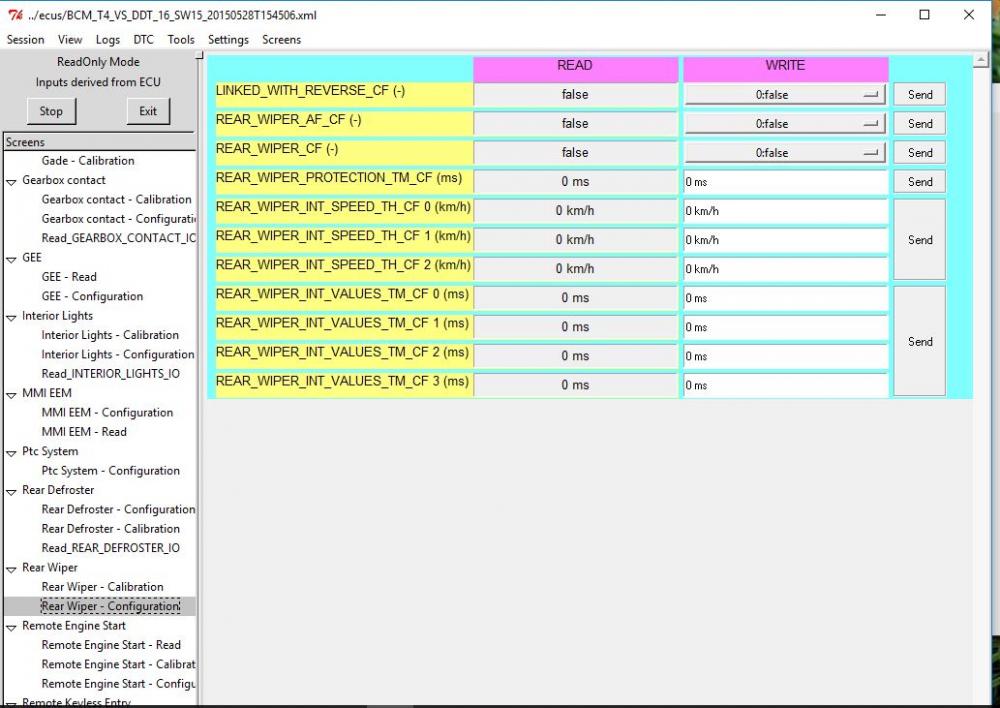This screenshot has width=1000, height=708.
Task: Select the GEE - Read screen
Action: coord(69,277)
